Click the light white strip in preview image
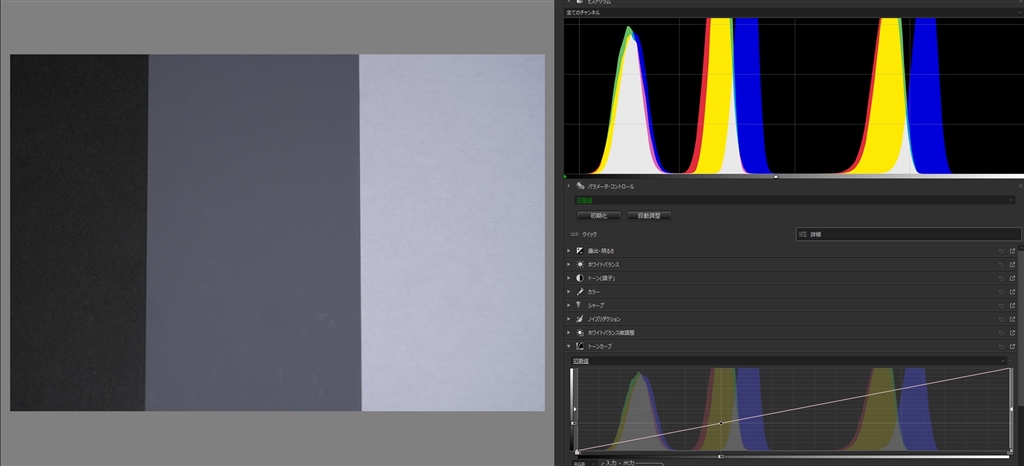The image size is (1024, 466). (x=453, y=232)
